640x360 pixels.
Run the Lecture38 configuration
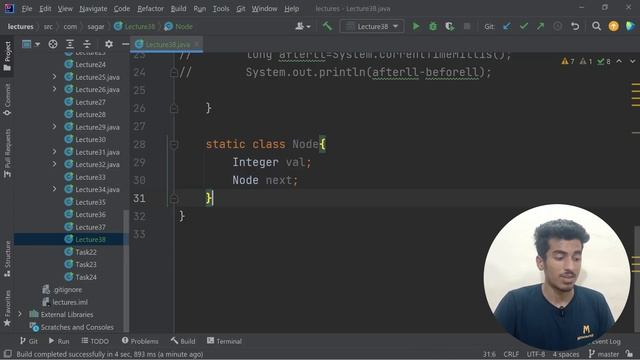tap(416, 27)
